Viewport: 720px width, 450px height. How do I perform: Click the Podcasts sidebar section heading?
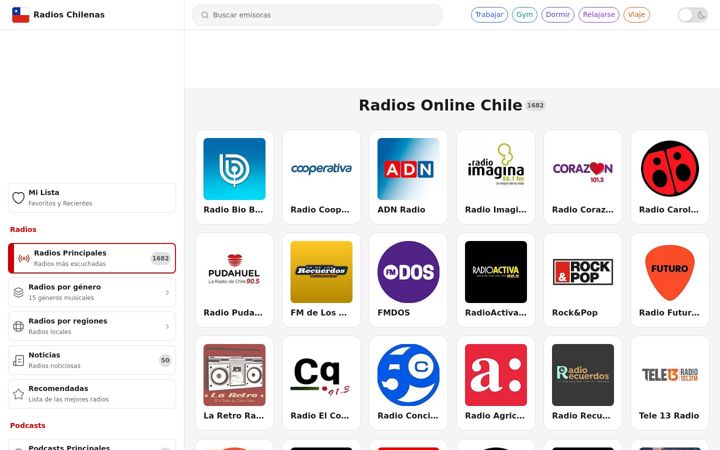tap(28, 425)
